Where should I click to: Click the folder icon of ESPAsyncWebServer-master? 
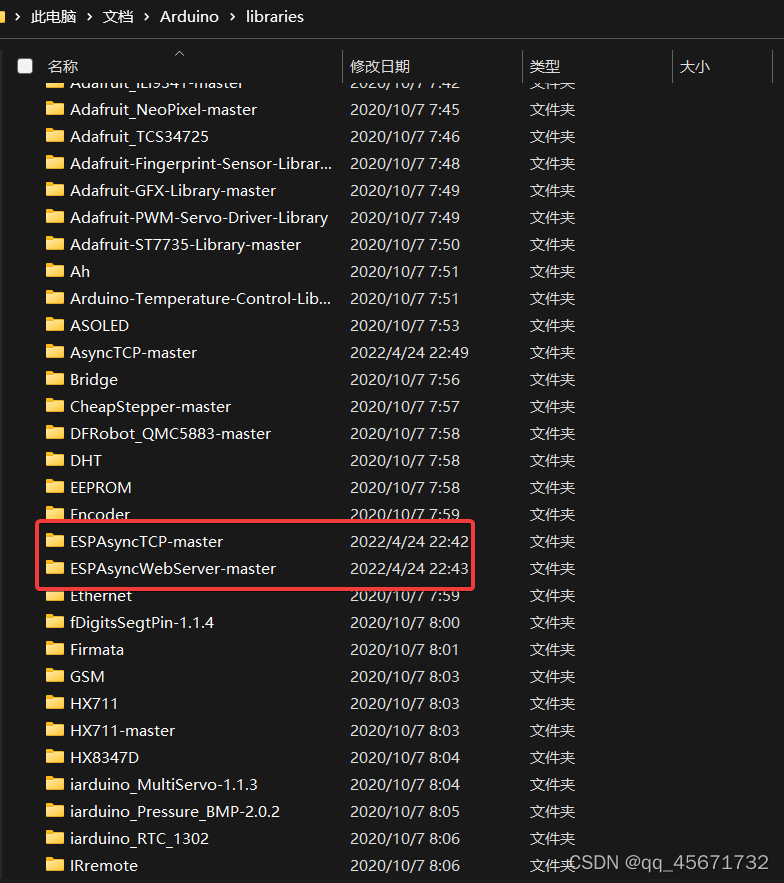[55, 568]
